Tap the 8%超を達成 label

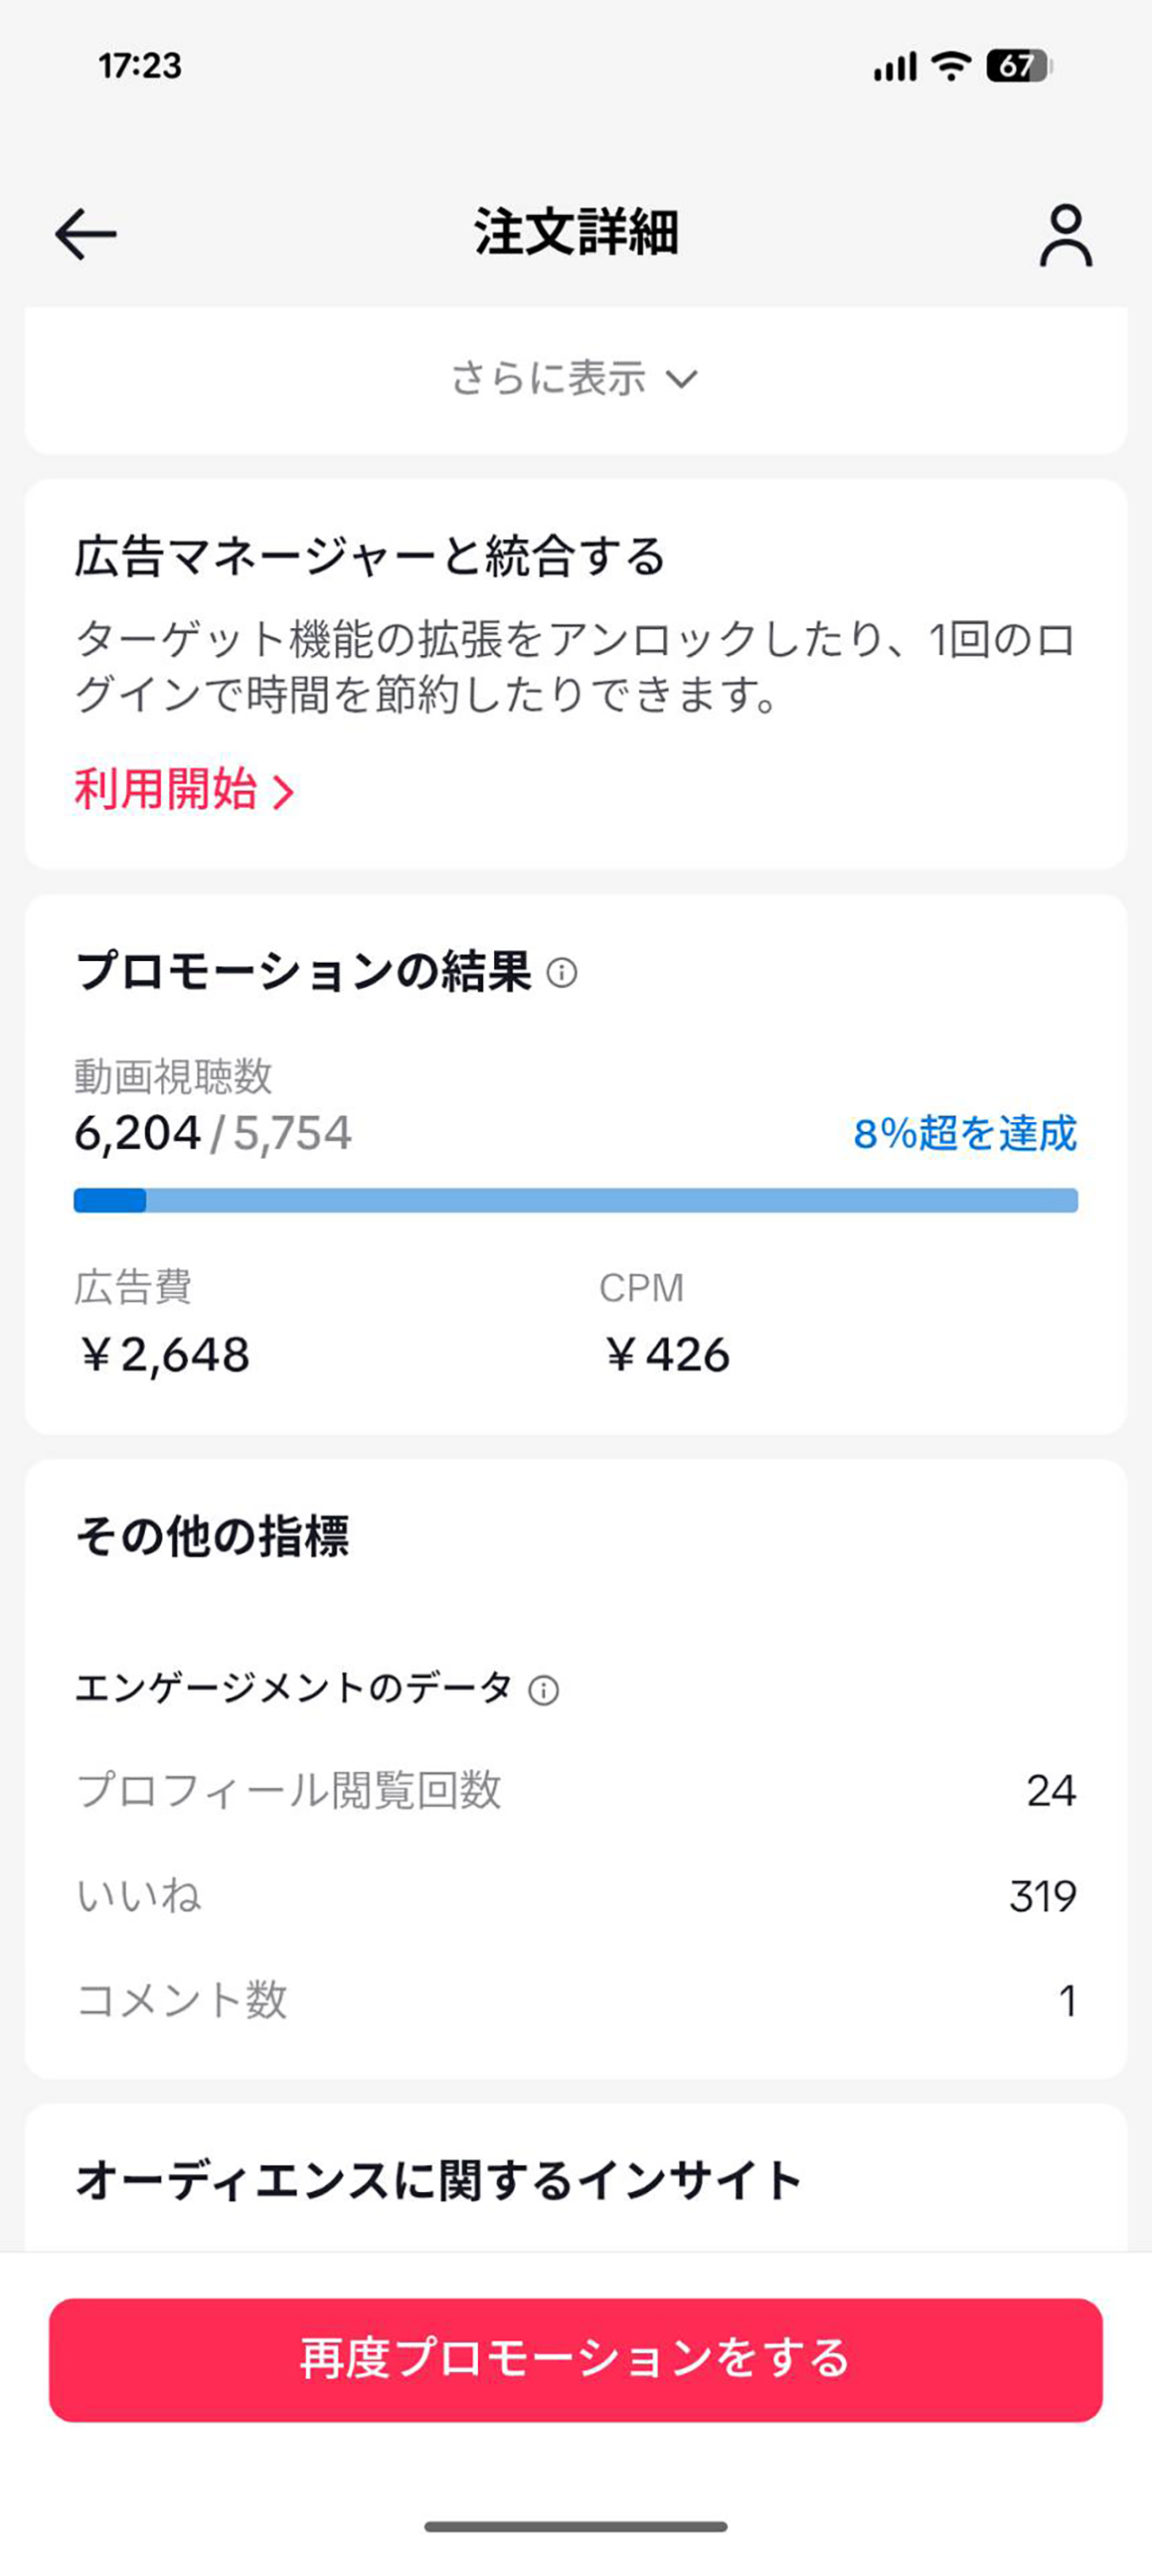click(x=964, y=1133)
